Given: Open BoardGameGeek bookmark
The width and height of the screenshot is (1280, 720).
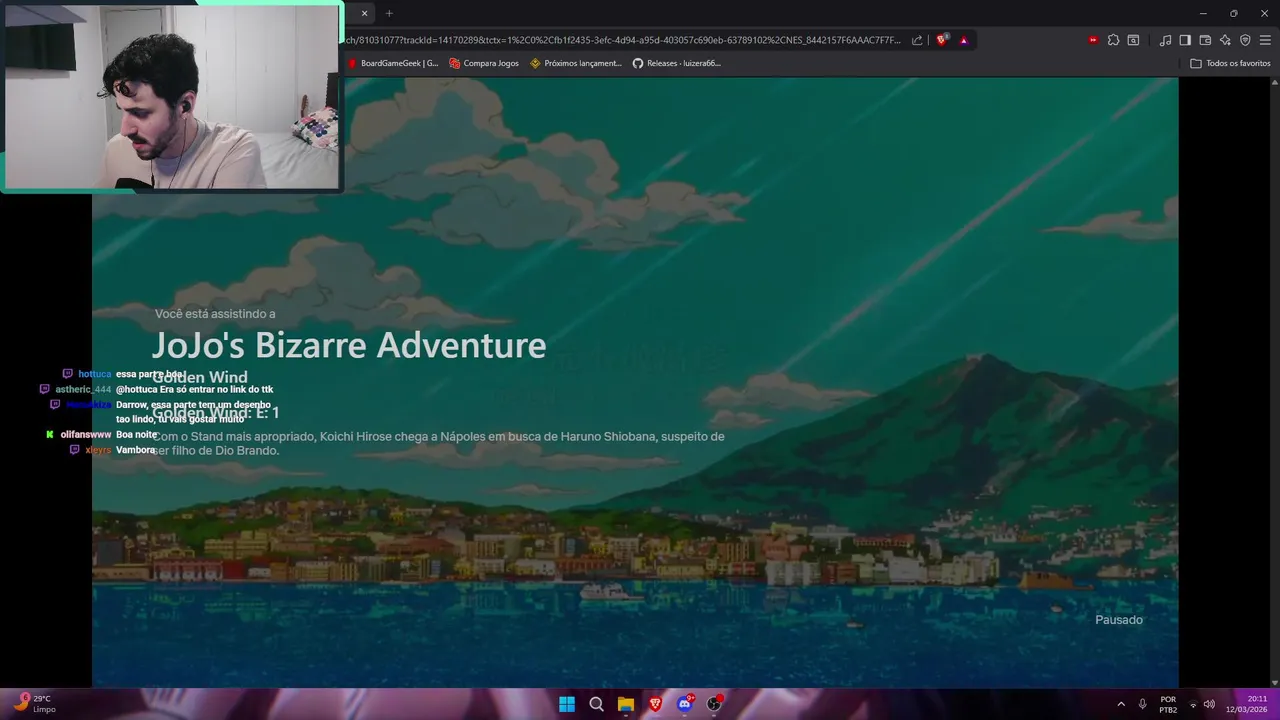Looking at the screenshot, I should [393, 63].
